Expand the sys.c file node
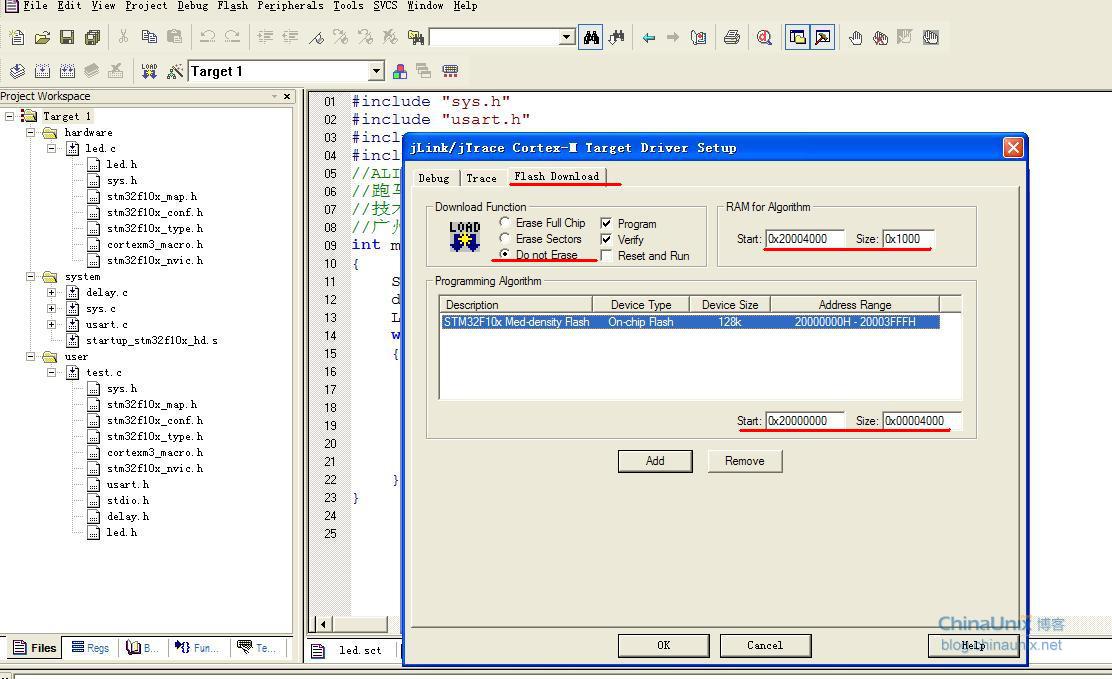The image size is (1112, 679). pos(52,309)
